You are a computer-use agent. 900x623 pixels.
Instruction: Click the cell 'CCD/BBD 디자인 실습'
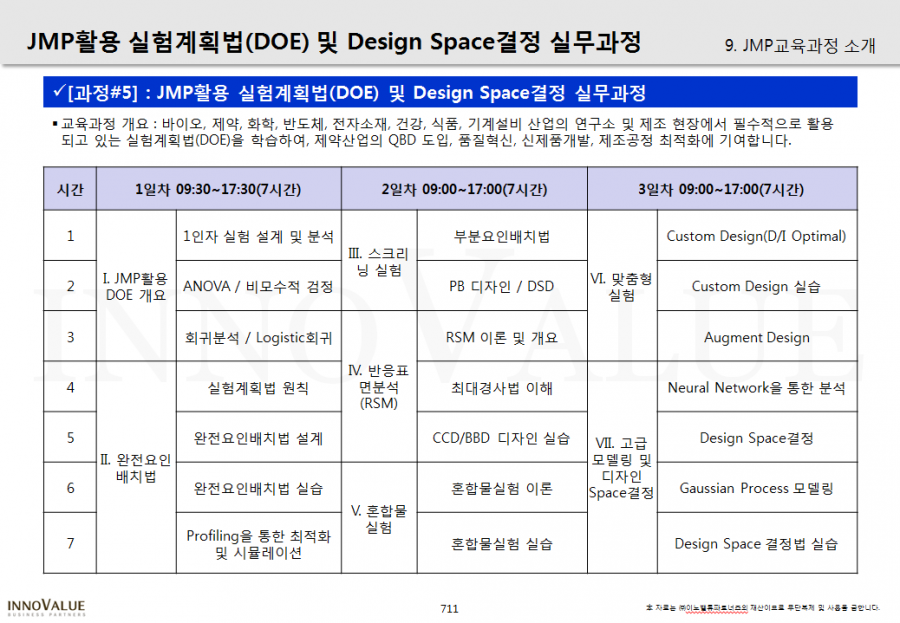(x=502, y=438)
